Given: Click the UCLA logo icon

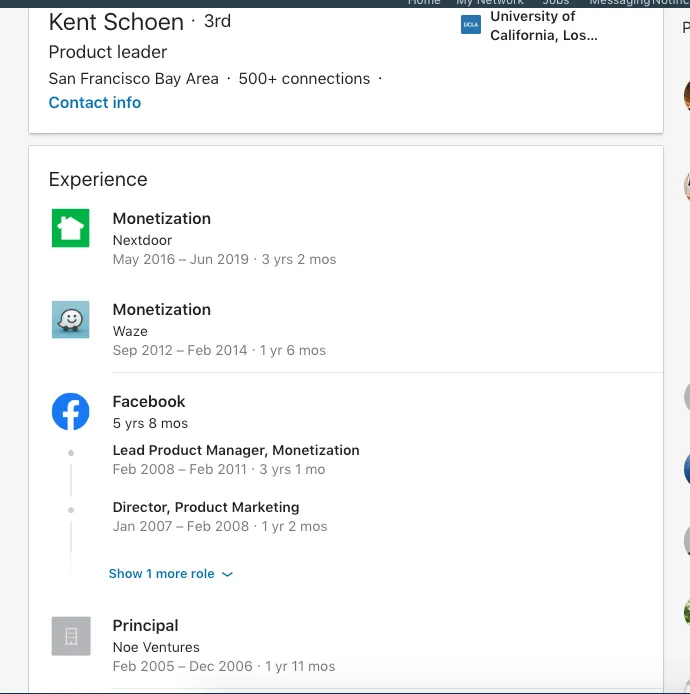Looking at the screenshot, I should point(471,25).
